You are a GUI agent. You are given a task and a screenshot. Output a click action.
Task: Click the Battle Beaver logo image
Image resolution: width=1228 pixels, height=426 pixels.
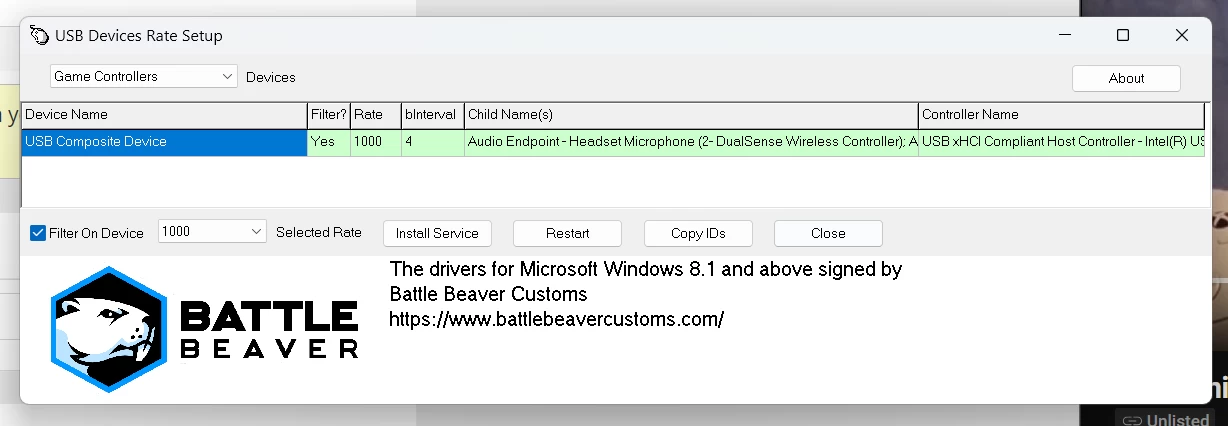(205, 327)
